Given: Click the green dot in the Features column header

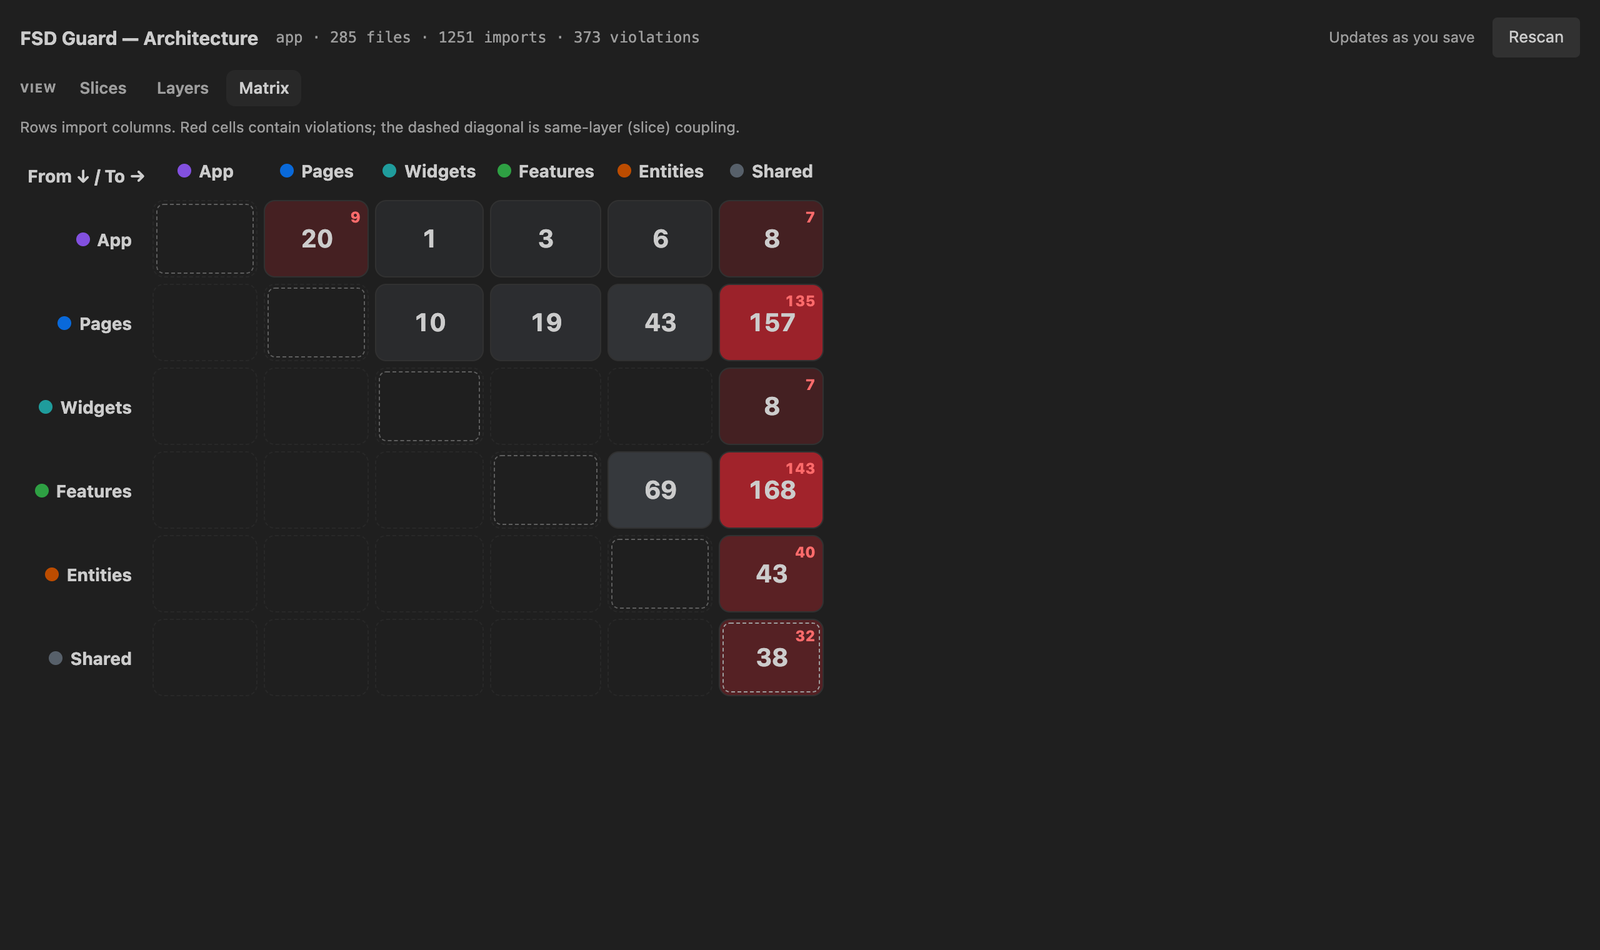Looking at the screenshot, I should (504, 171).
